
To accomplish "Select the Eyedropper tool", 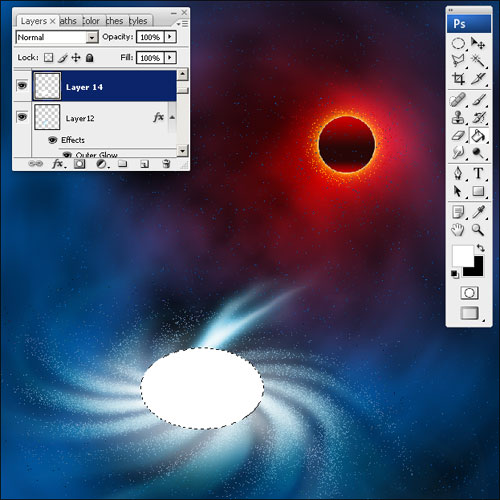I will pos(478,212).
